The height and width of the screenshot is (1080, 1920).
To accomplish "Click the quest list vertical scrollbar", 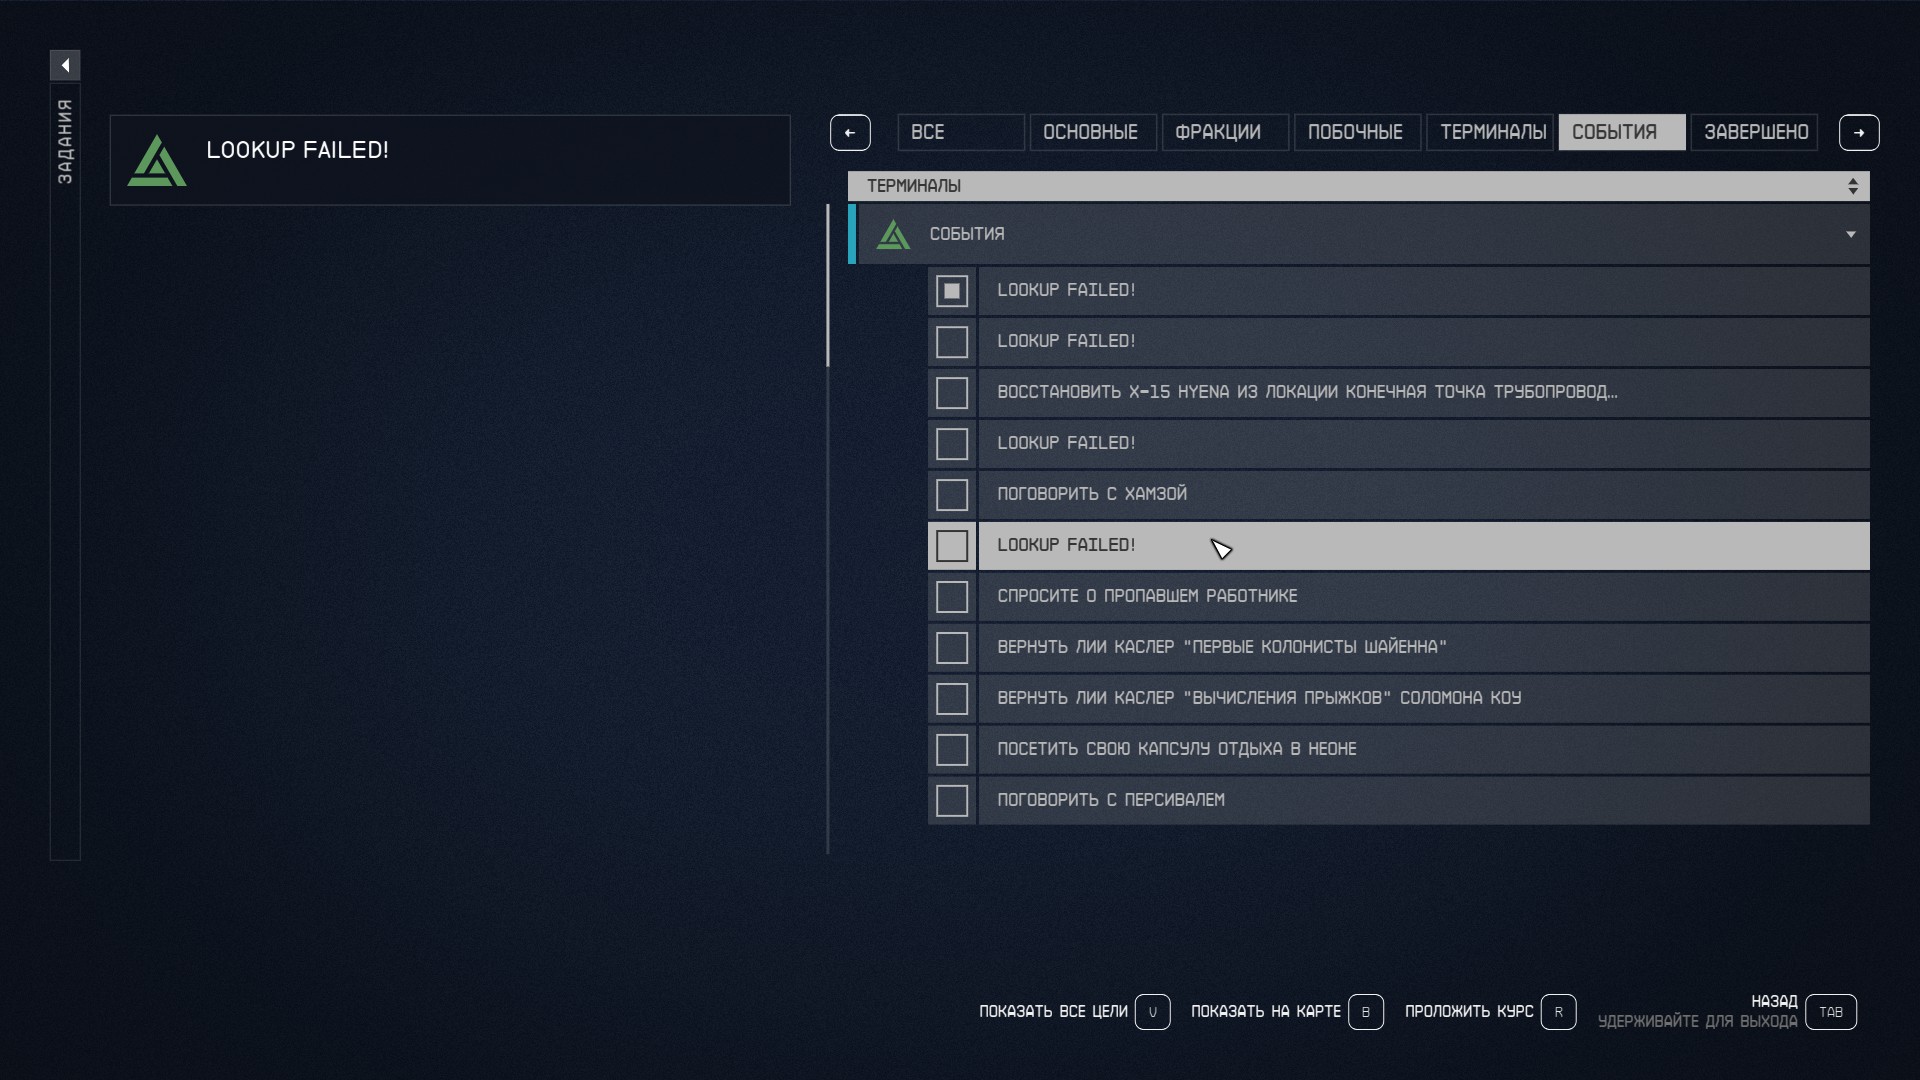I will coord(828,286).
